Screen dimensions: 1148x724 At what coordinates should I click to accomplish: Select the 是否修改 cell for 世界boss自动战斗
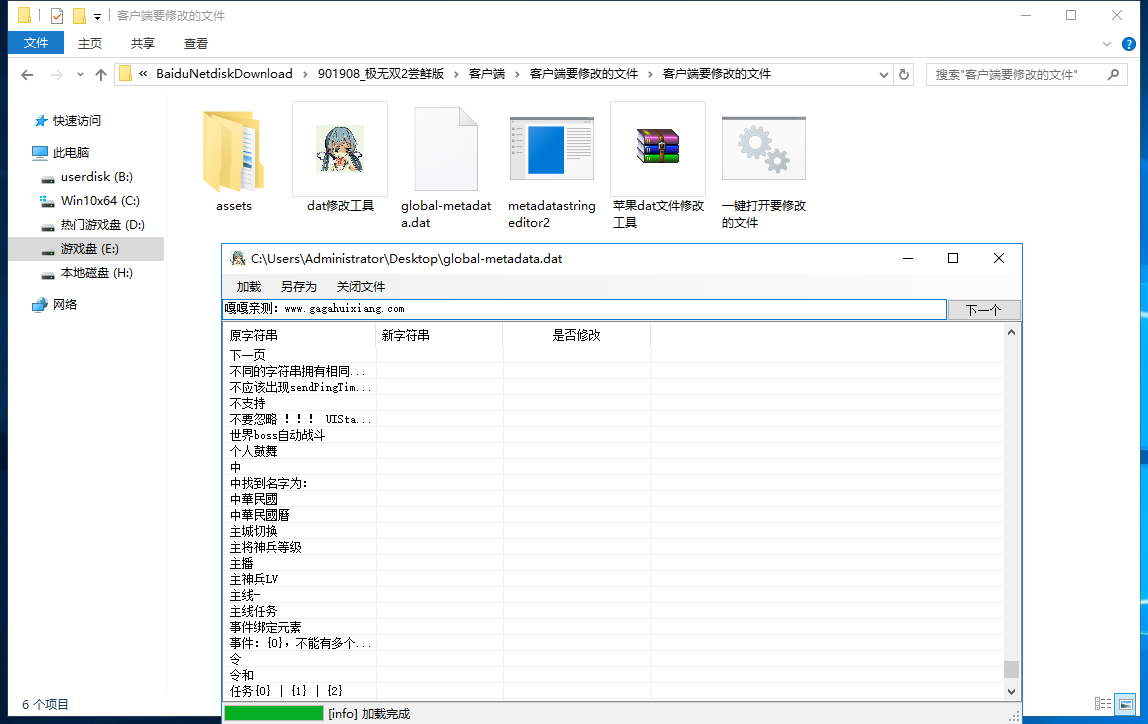[577, 434]
